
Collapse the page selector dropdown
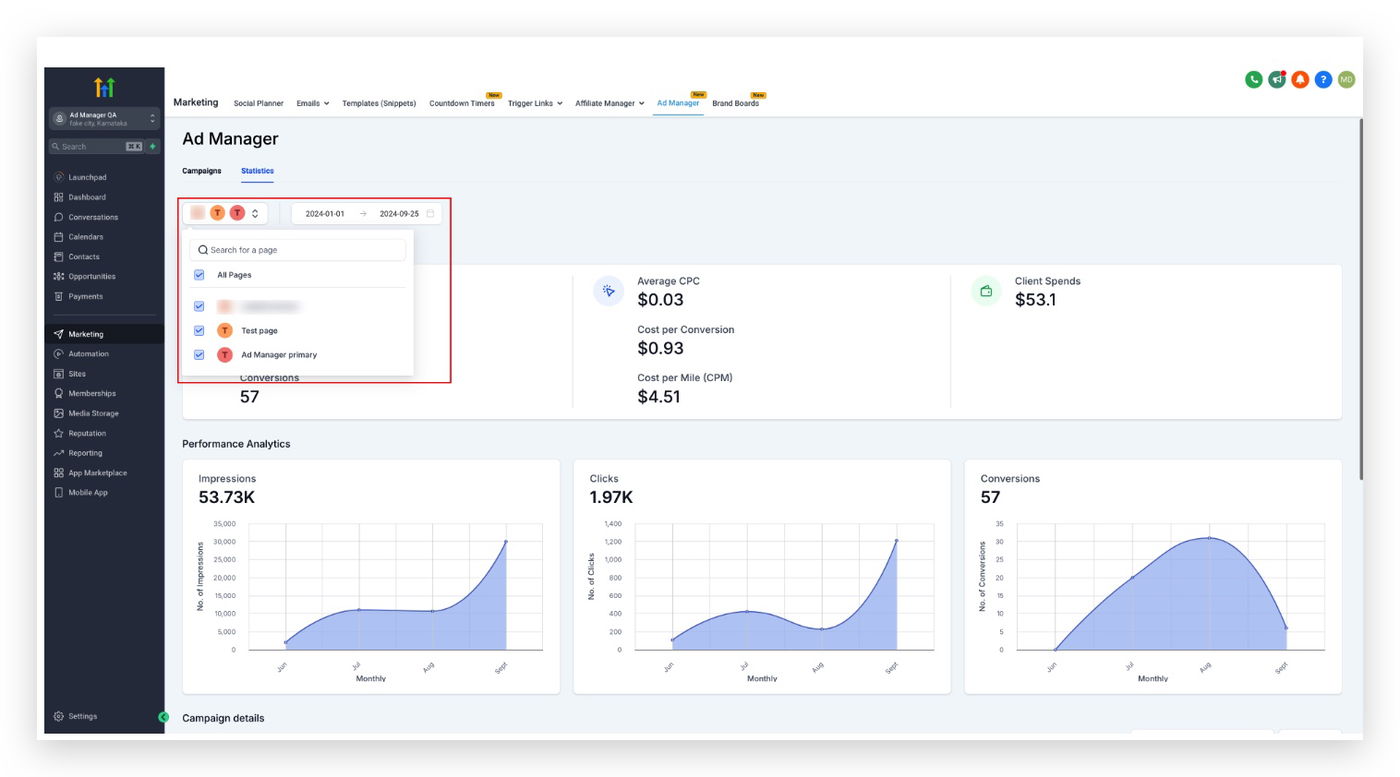coord(255,213)
